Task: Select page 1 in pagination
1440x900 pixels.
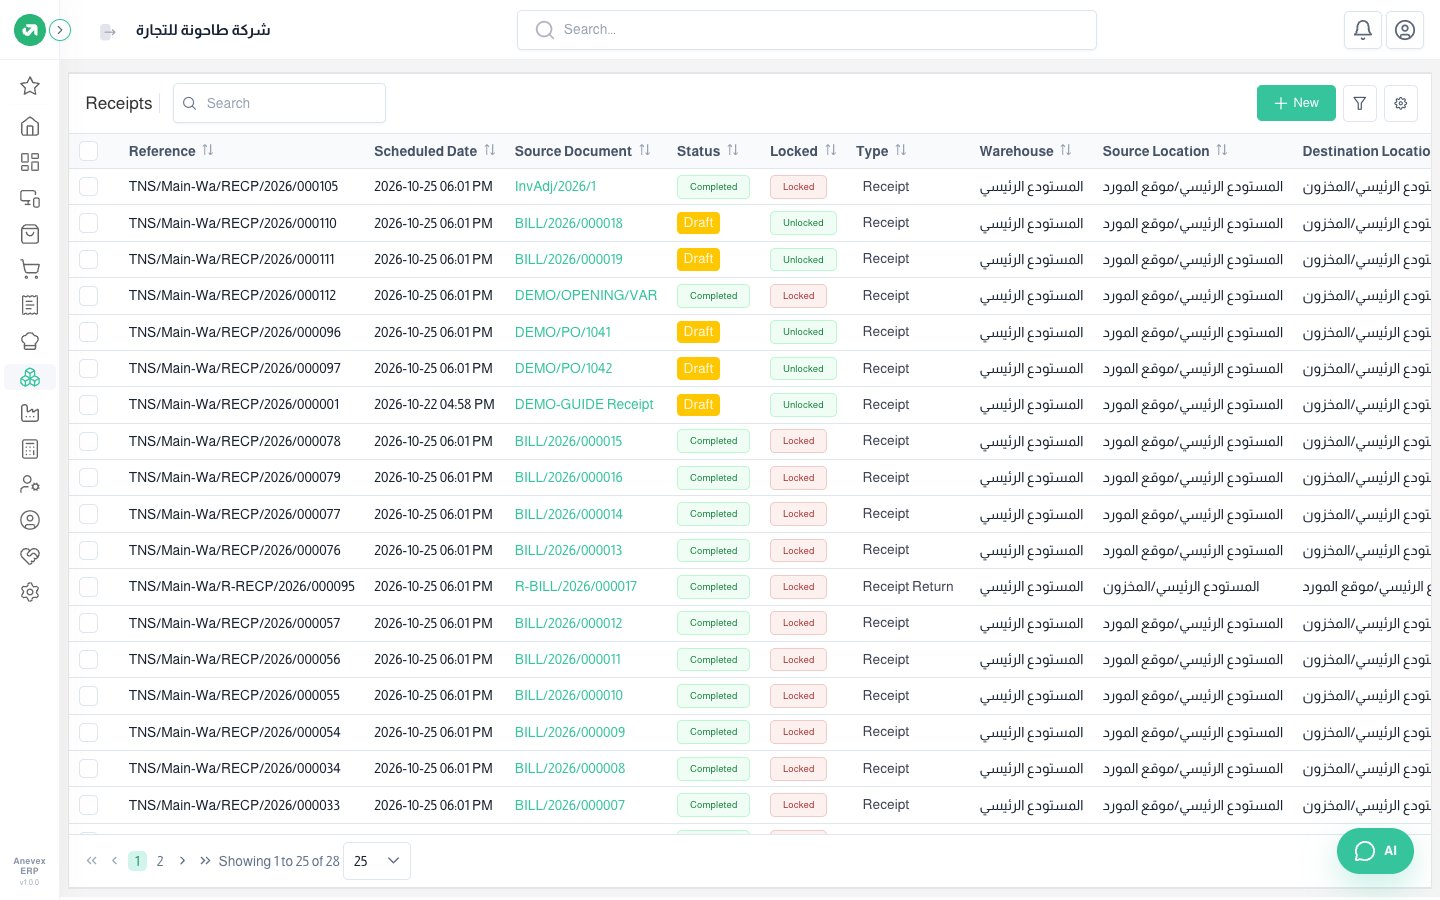Action: tap(138, 861)
